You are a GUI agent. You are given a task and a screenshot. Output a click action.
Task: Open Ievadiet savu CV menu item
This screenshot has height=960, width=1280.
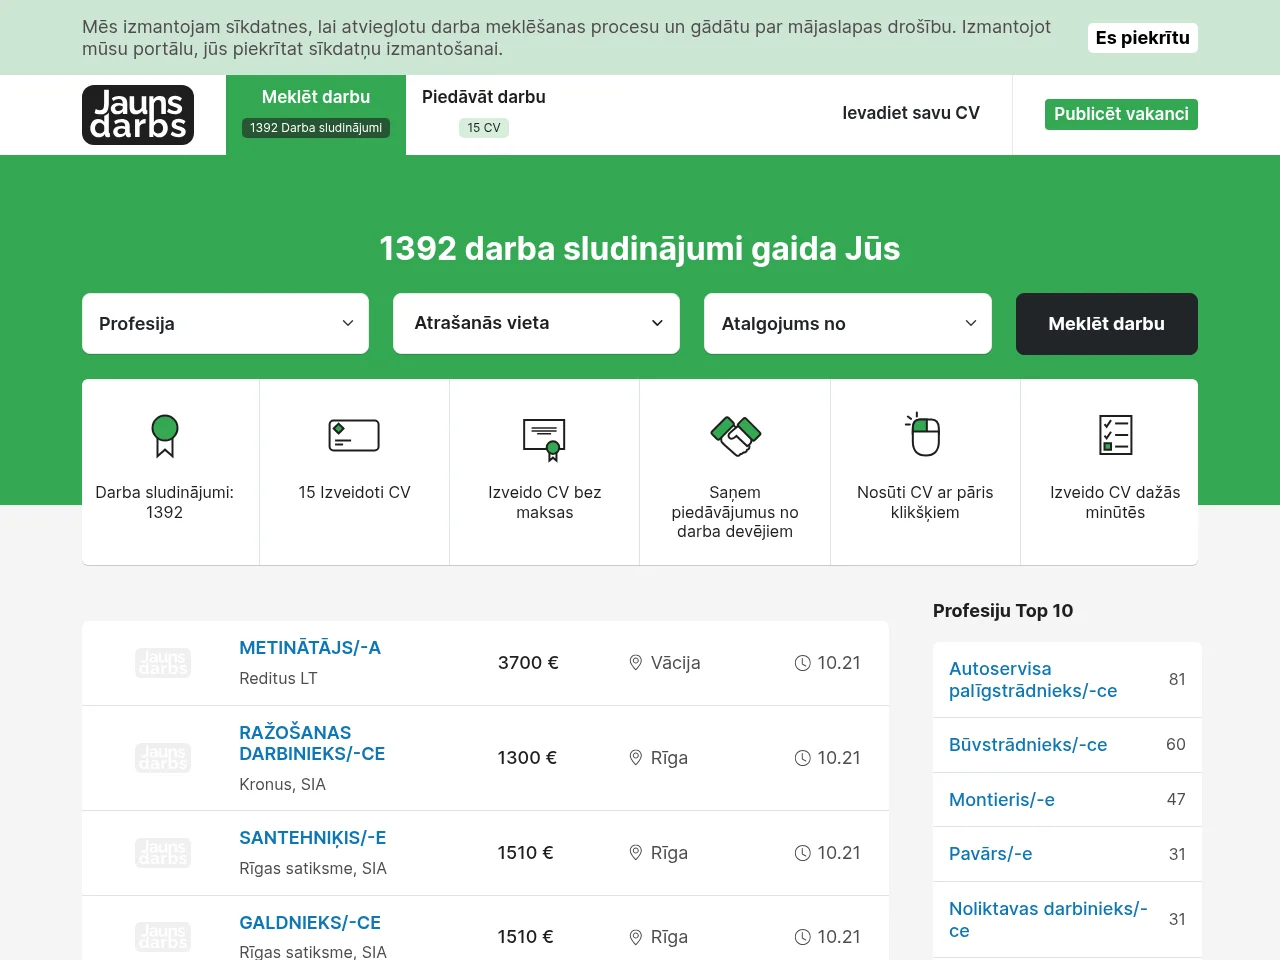(911, 113)
